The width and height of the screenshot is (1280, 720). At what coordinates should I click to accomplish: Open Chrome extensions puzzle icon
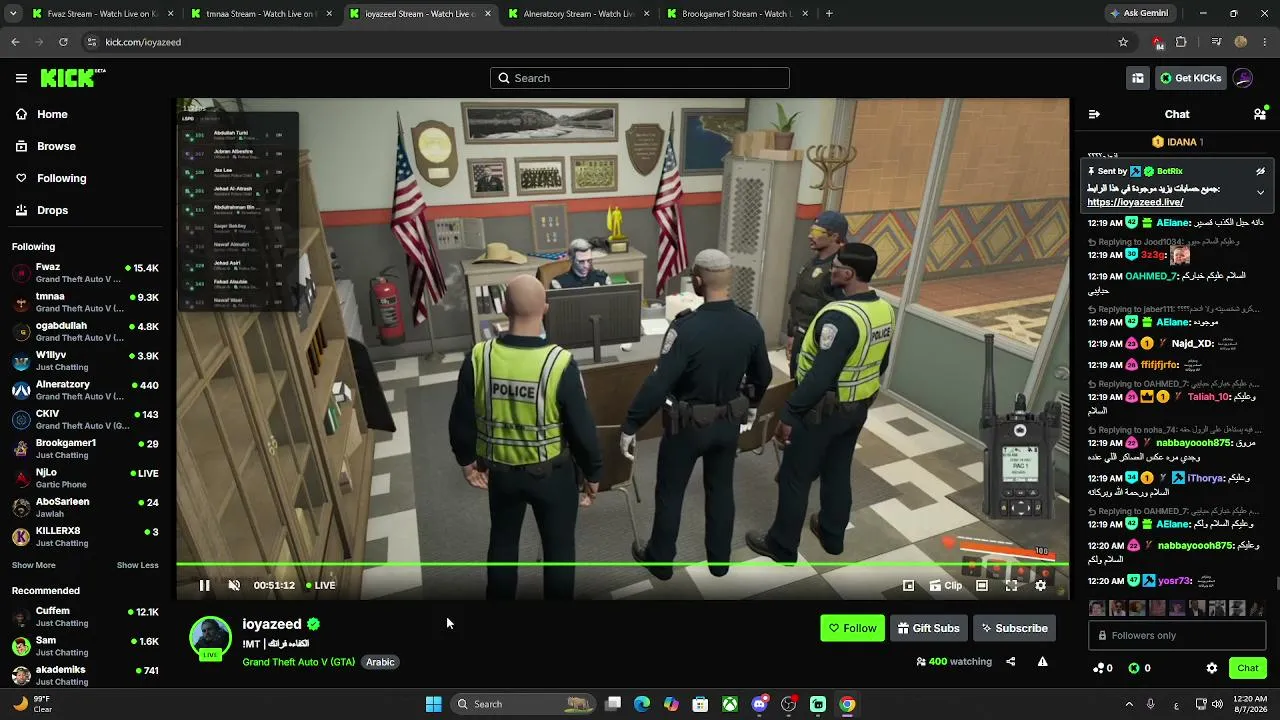coord(1181,42)
